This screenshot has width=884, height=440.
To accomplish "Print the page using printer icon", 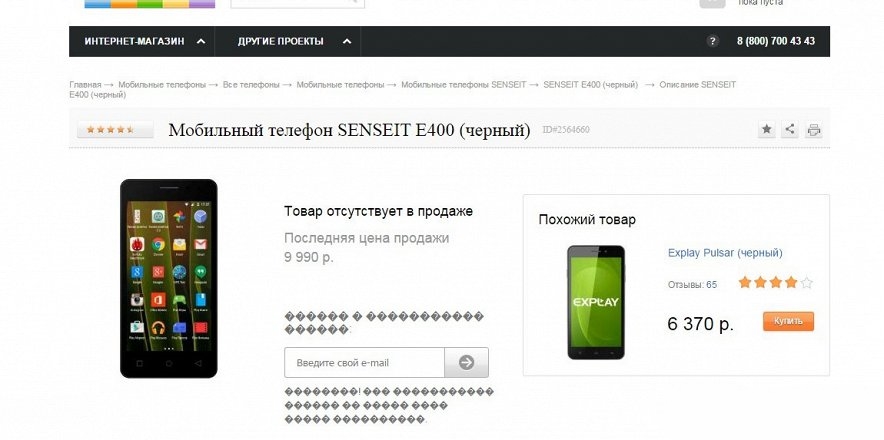I will [x=814, y=130].
